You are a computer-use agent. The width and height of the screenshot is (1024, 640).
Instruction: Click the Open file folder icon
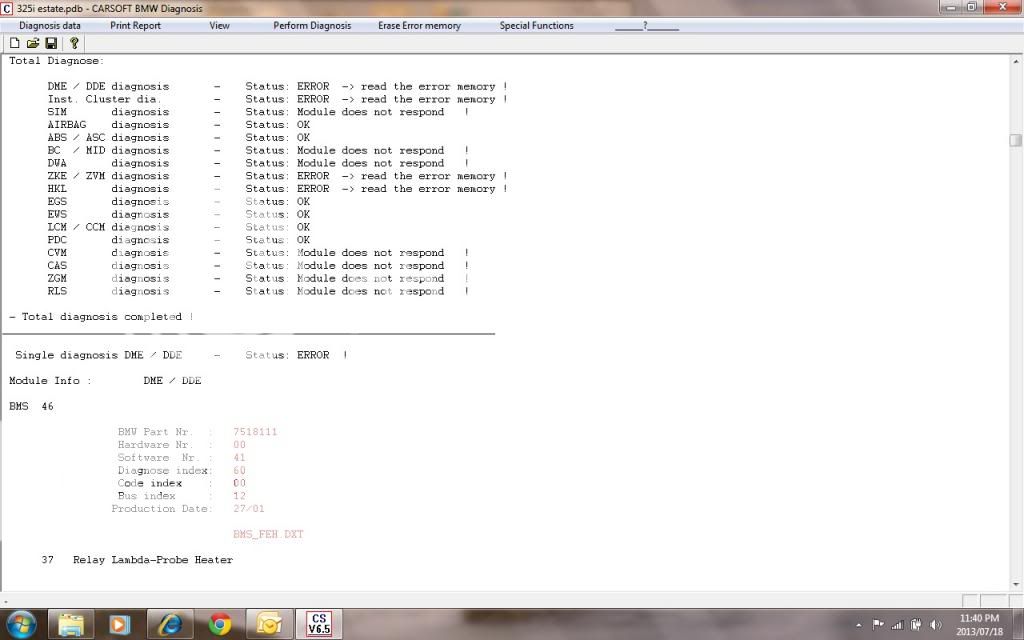pos(32,43)
